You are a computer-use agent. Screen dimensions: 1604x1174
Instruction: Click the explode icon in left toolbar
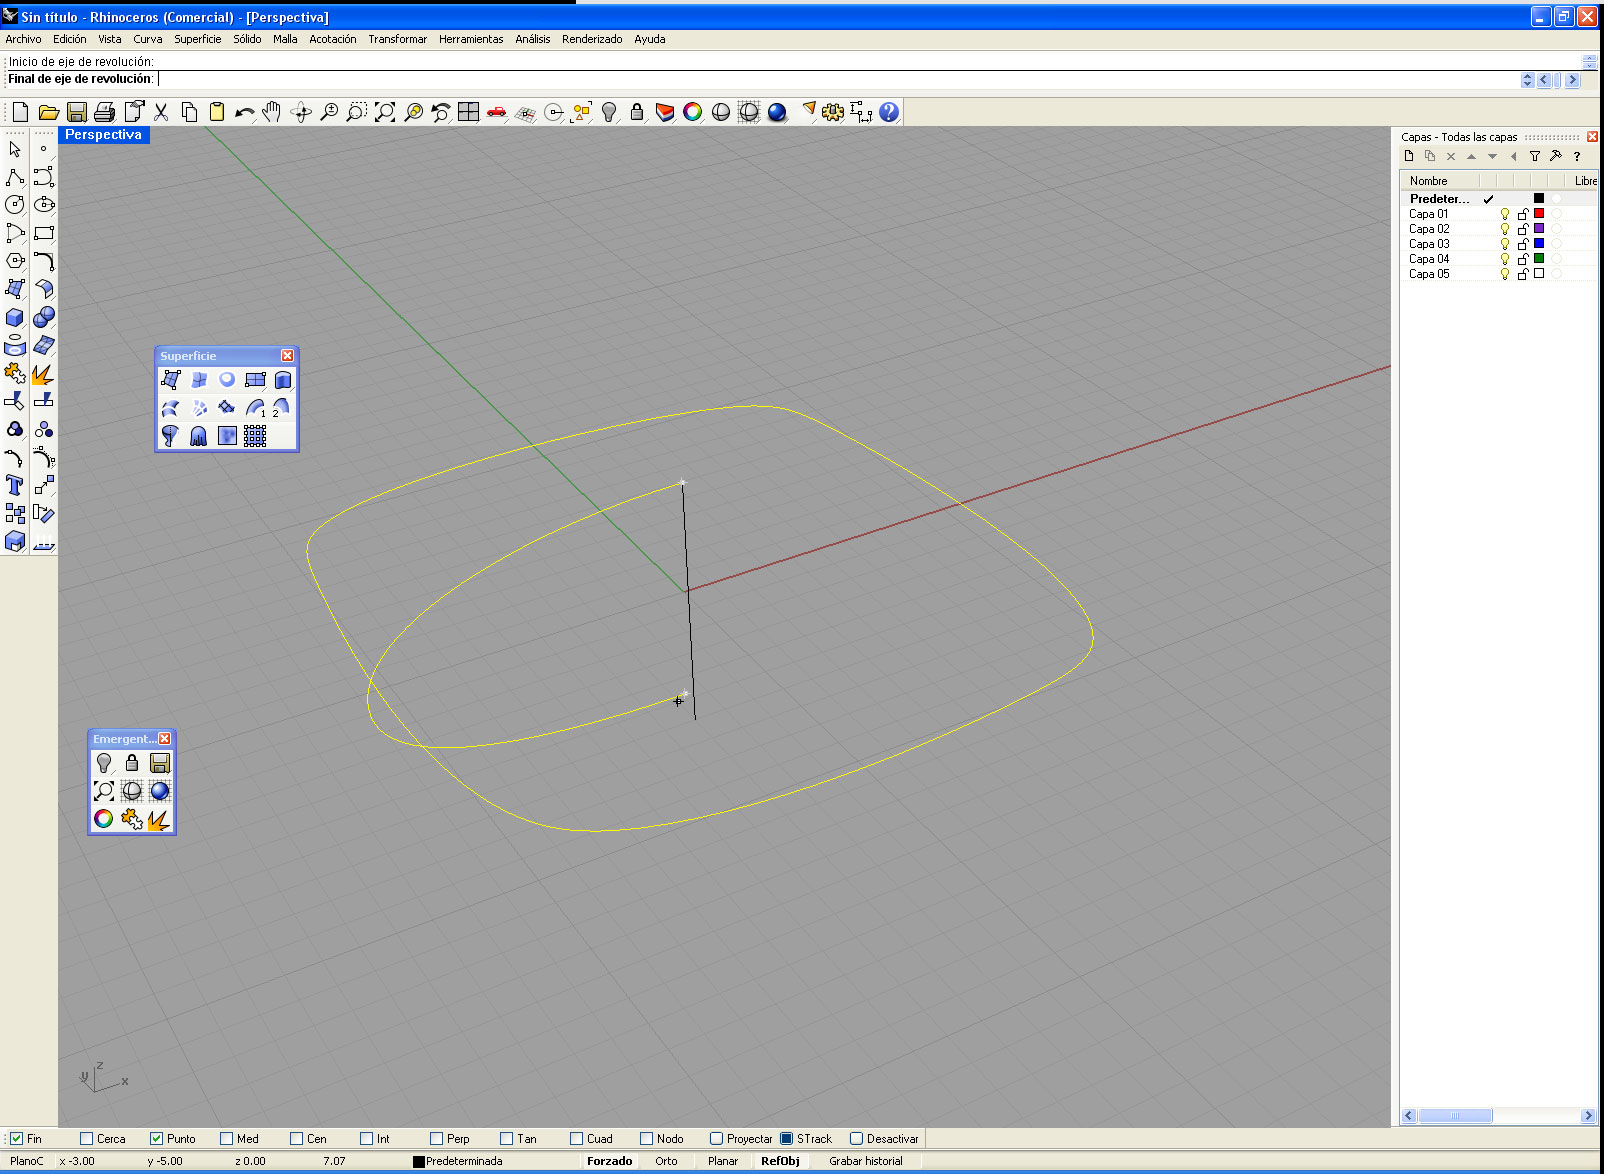pos(44,373)
